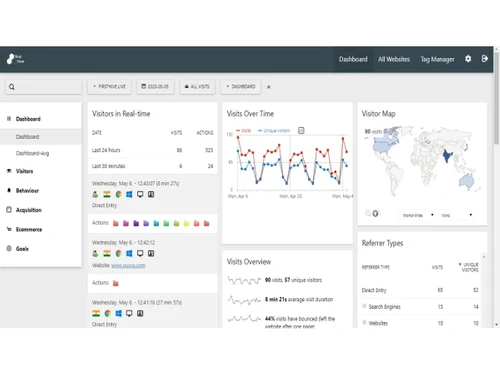Click the 'Visitors in Real-time' widget title
The width and height of the screenshot is (500, 375).
coord(121,114)
